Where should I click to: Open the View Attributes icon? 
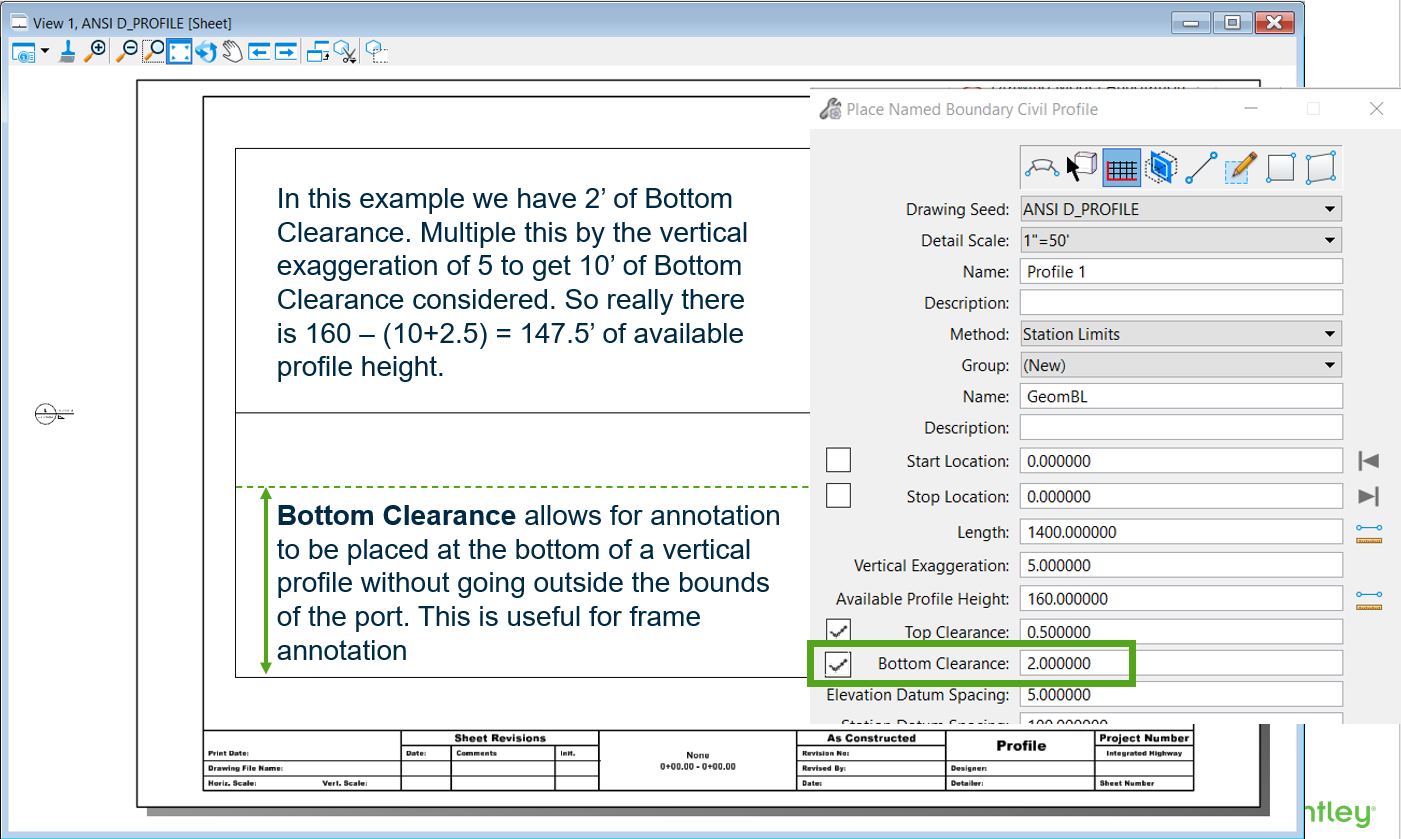(23, 53)
